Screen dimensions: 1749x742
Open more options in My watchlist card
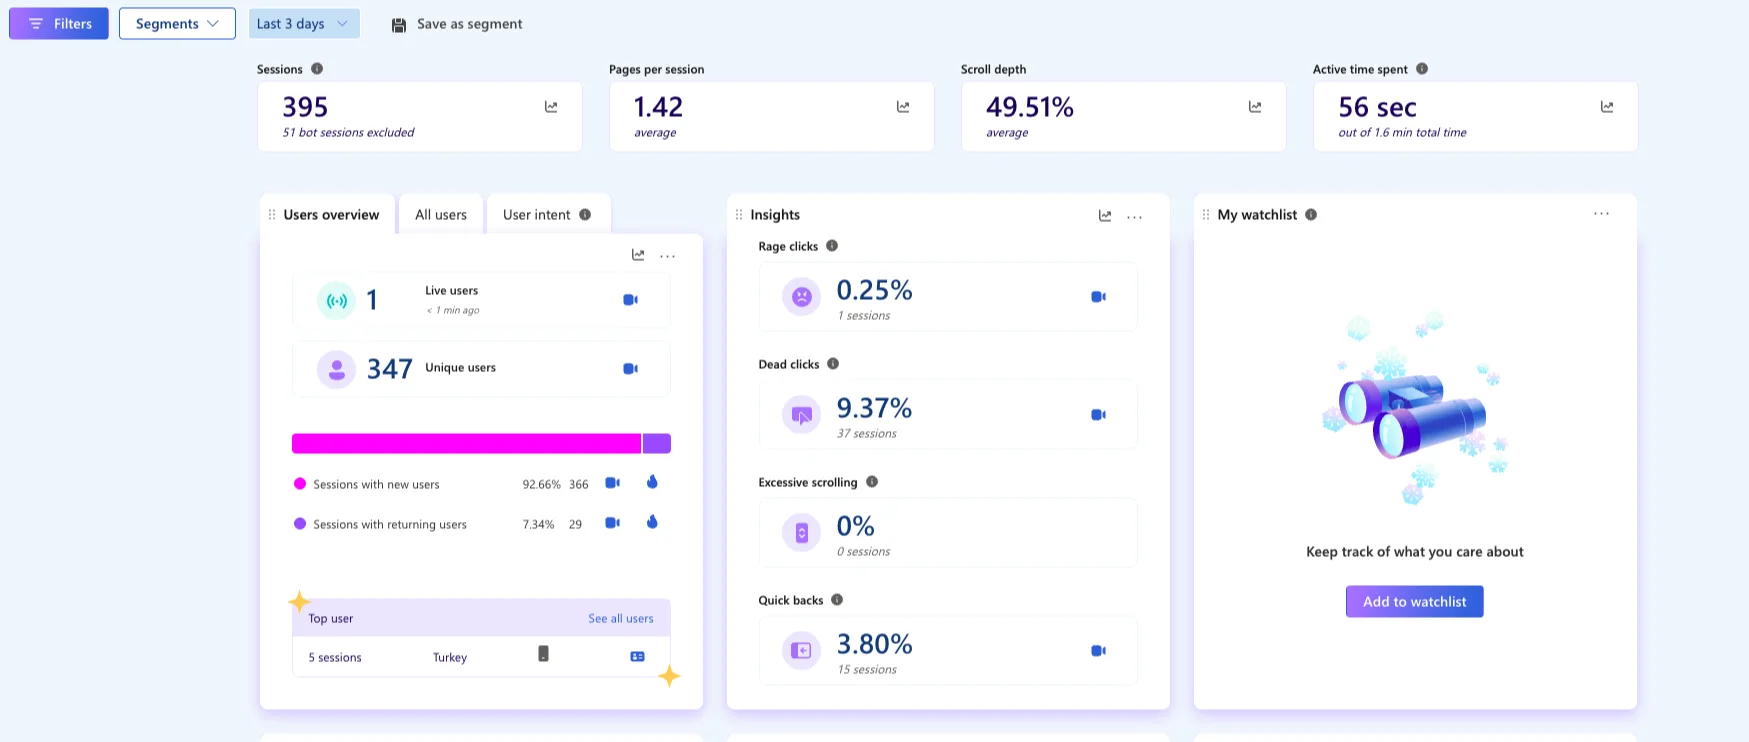click(1602, 214)
